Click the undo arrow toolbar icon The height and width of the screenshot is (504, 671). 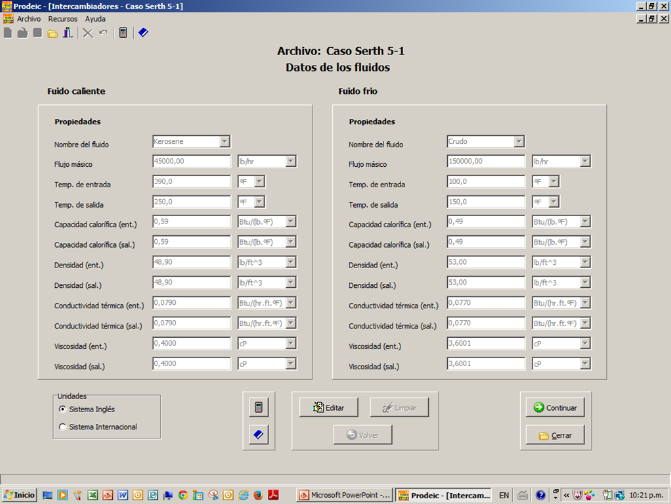pos(103,33)
